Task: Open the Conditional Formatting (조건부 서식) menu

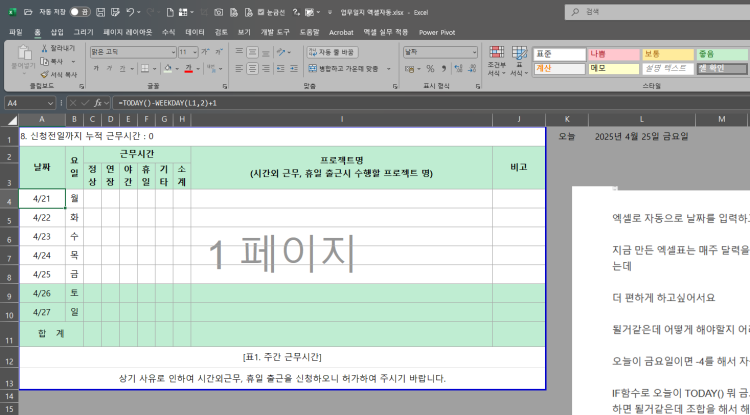Action: 496,61
